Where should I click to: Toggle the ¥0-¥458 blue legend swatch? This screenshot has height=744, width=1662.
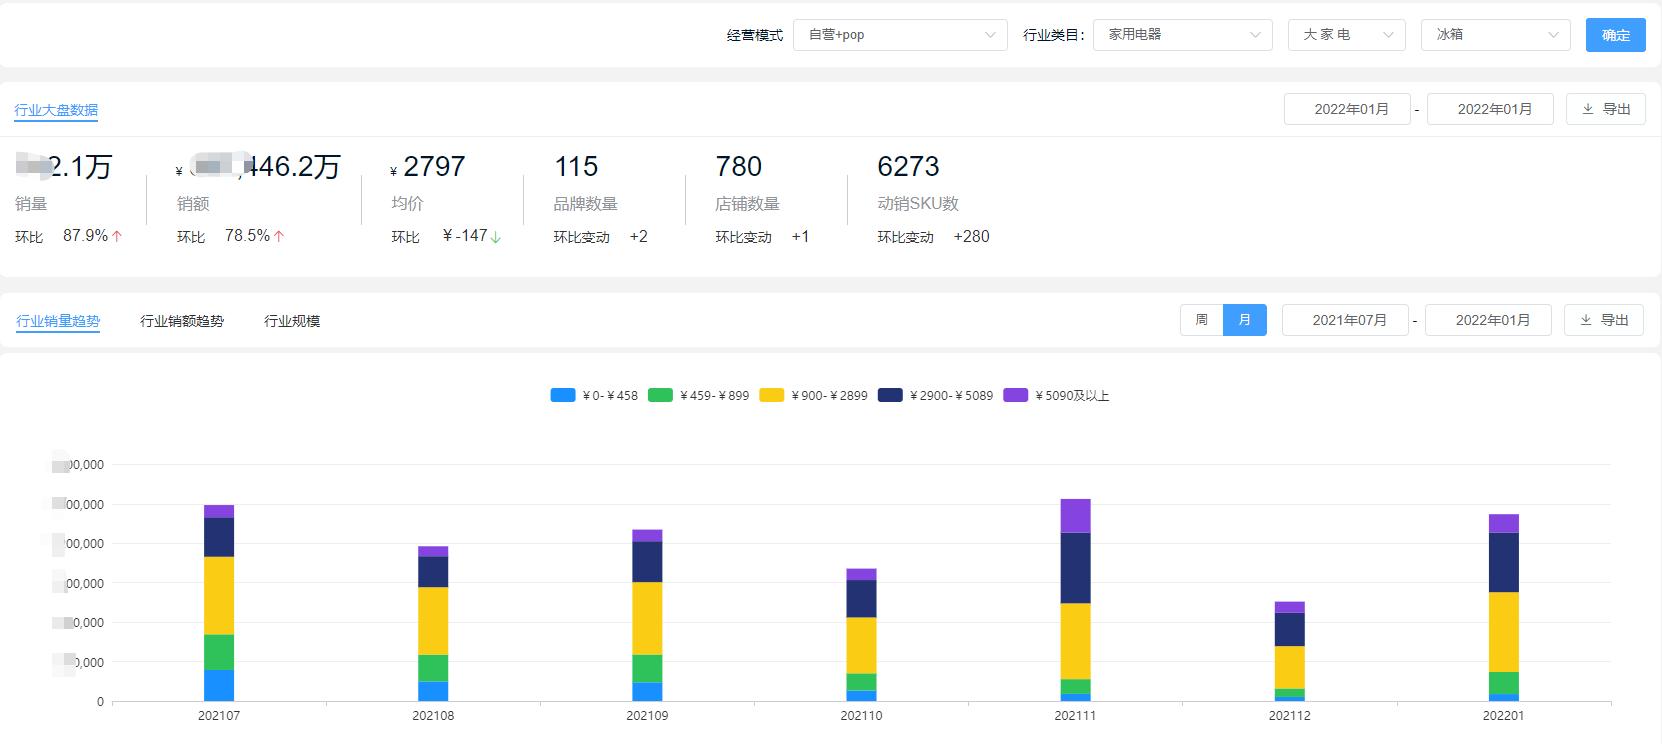563,395
